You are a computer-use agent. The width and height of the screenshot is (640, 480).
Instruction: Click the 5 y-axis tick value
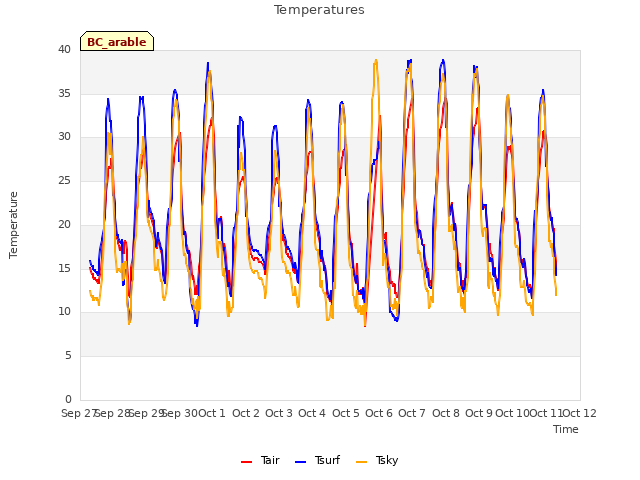coord(68,356)
